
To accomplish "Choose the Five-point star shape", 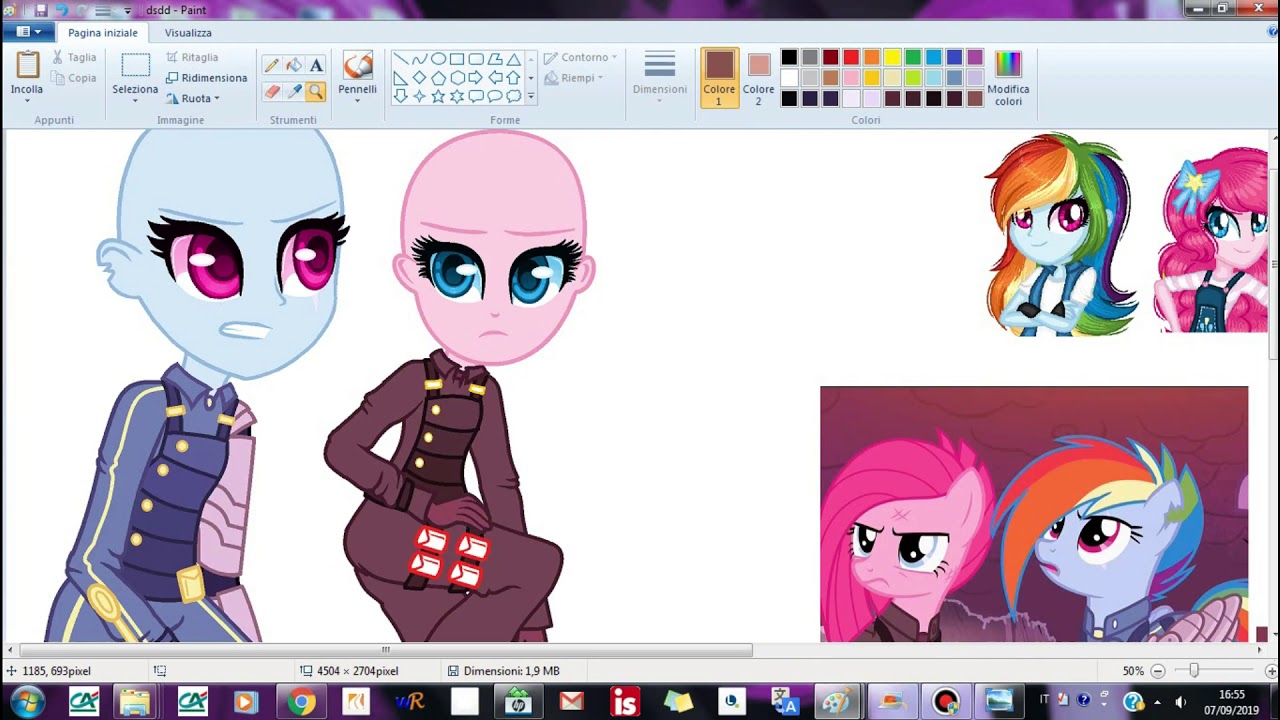I will coord(438,96).
